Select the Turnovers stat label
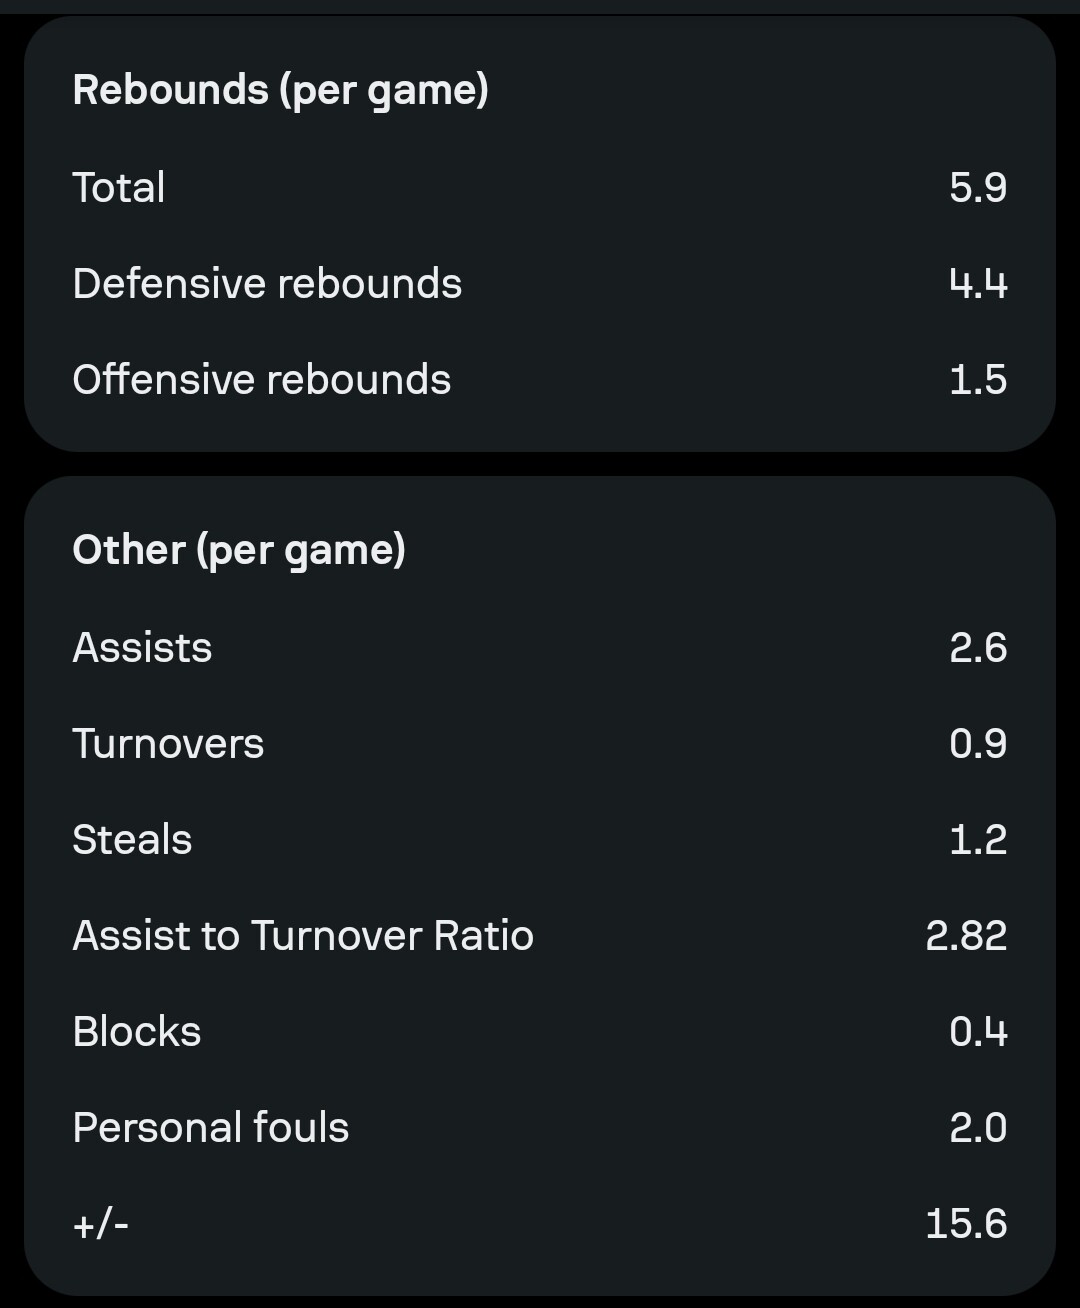The image size is (1080, 1308). pyautogui.click(x=168, y=743)
